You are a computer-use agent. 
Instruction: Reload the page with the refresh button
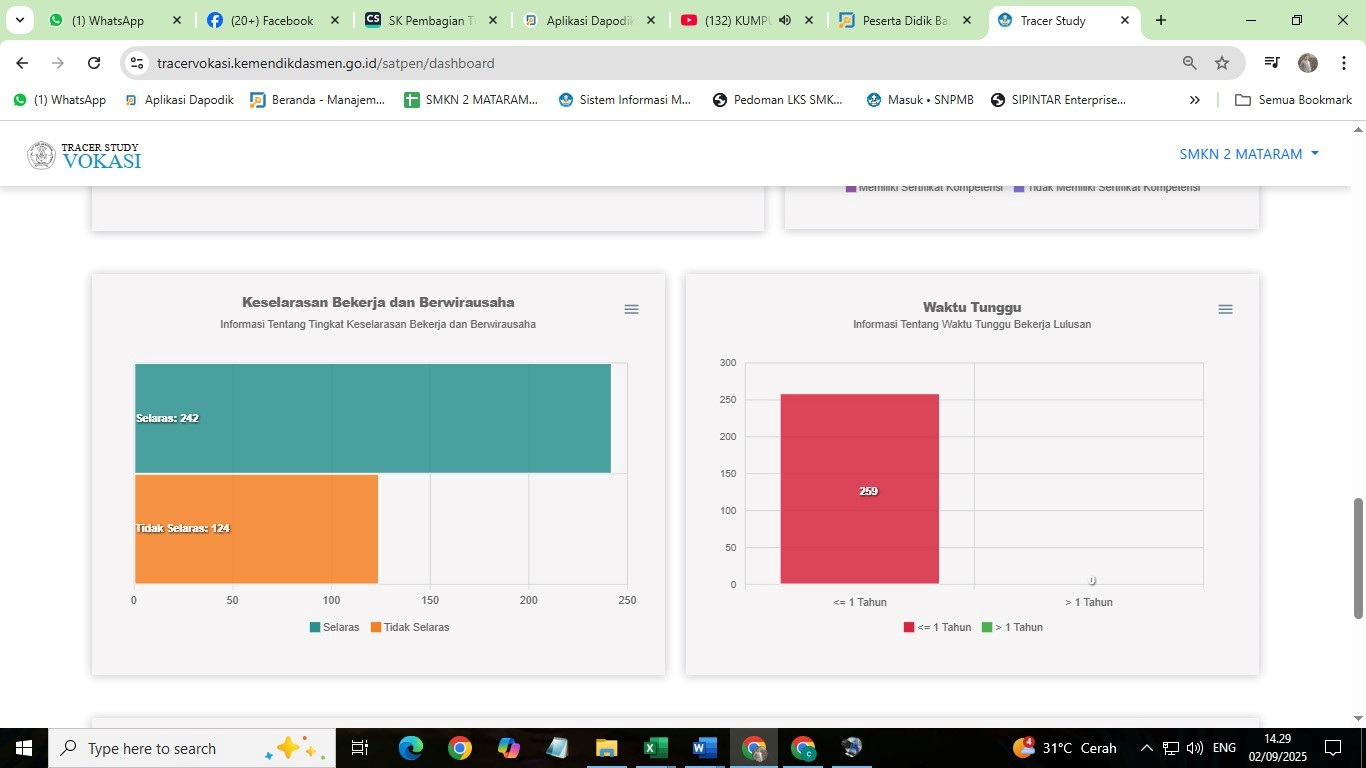tap(94, 63)
